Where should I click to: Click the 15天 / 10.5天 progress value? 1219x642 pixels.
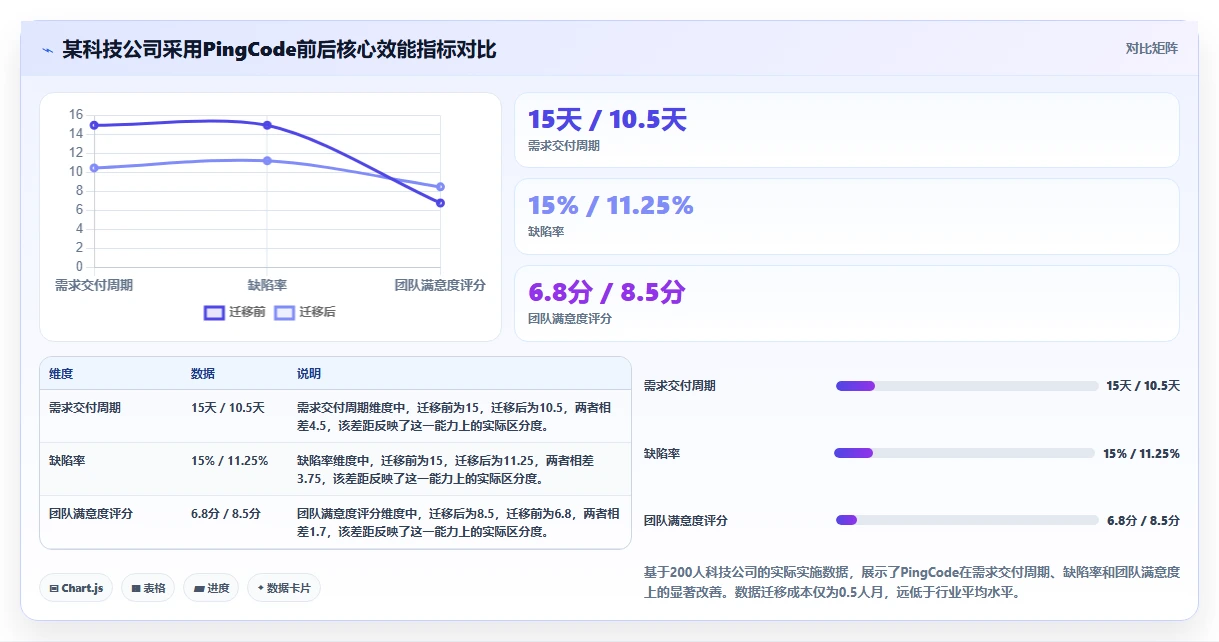coord(1143,386)
